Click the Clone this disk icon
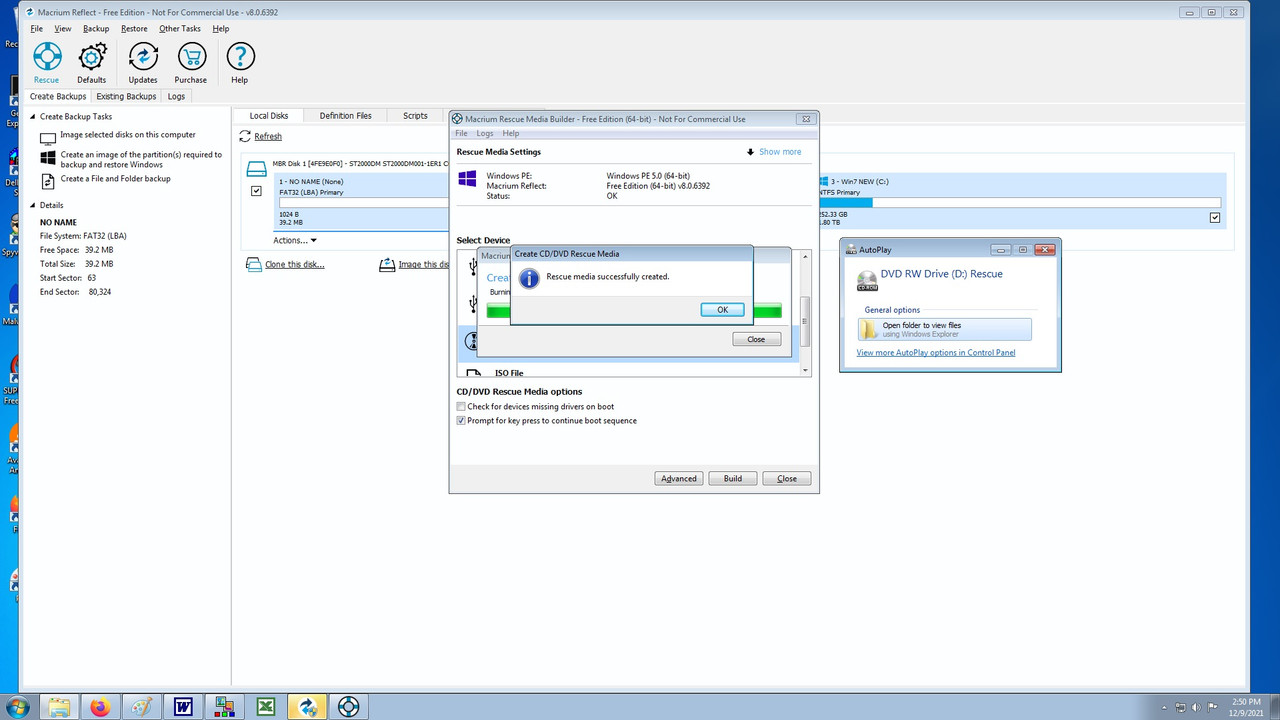 pos(256,264)
